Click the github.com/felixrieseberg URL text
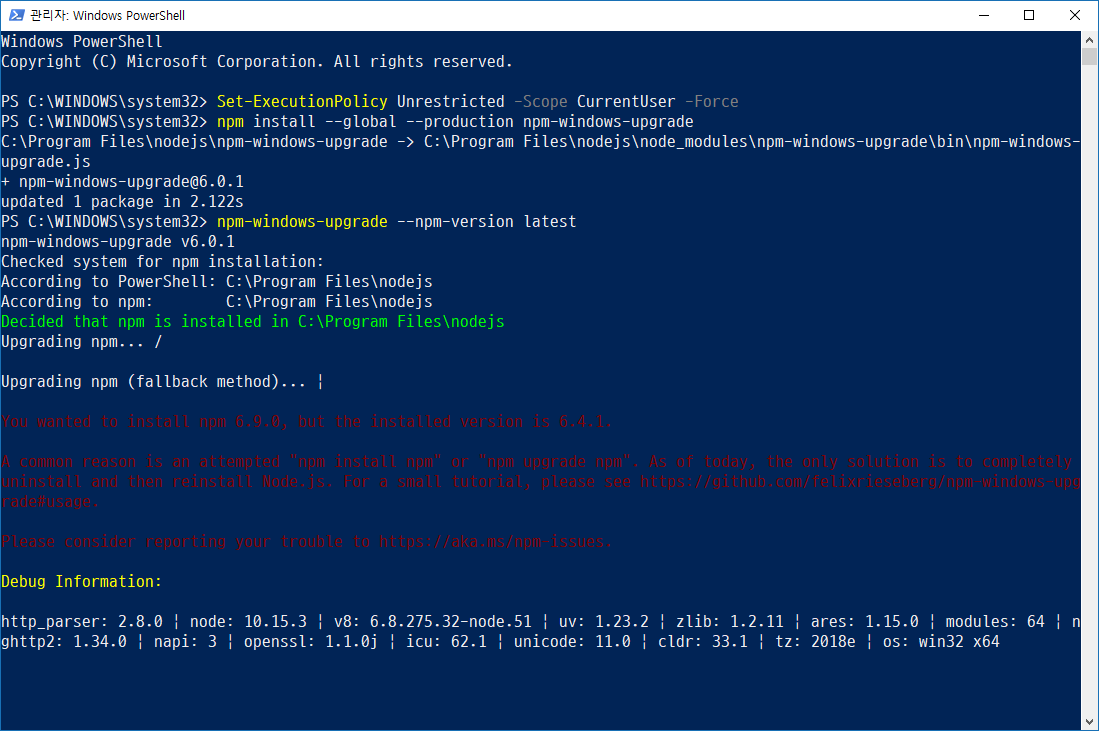Screen dimensions: 1099x731 pyautogui.click(x=860, y=481)
